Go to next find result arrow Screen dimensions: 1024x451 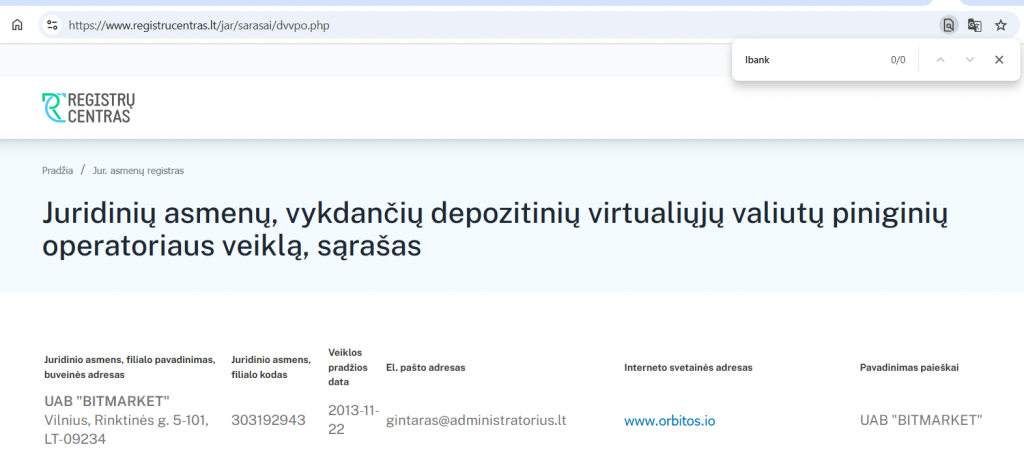[970, 59]
